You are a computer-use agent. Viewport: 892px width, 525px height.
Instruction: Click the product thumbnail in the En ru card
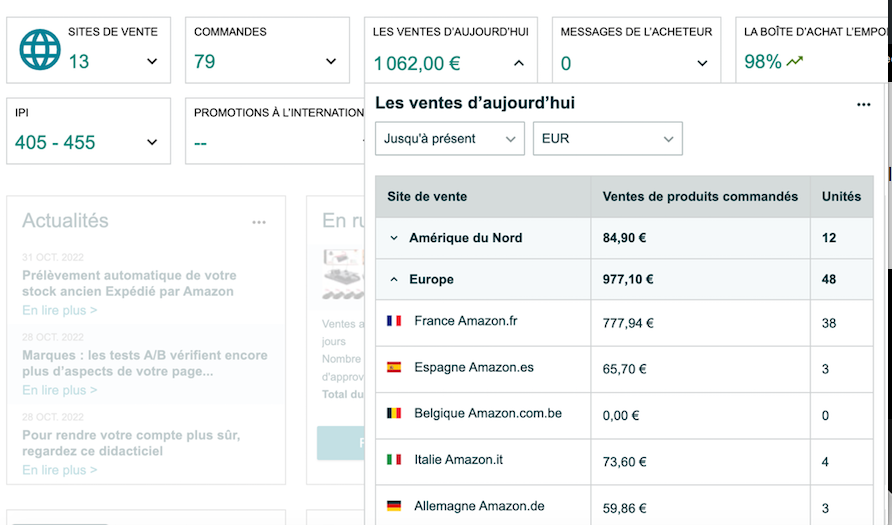click(x=343, y=274)
